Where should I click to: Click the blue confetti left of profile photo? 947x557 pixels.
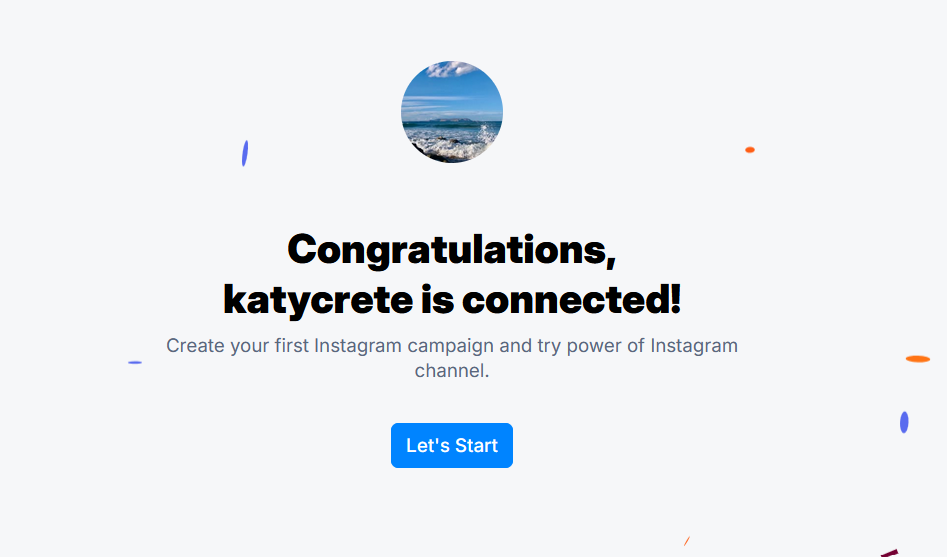[x=245, y=153]
